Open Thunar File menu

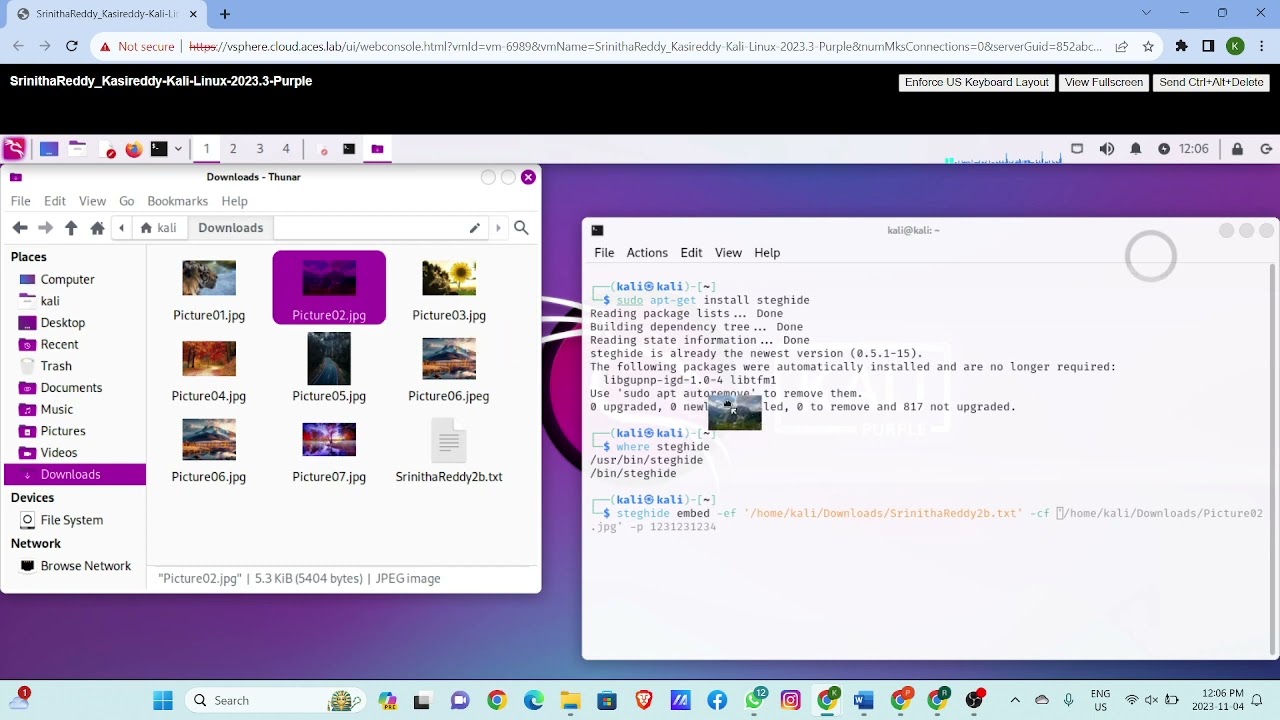point(20,201)
